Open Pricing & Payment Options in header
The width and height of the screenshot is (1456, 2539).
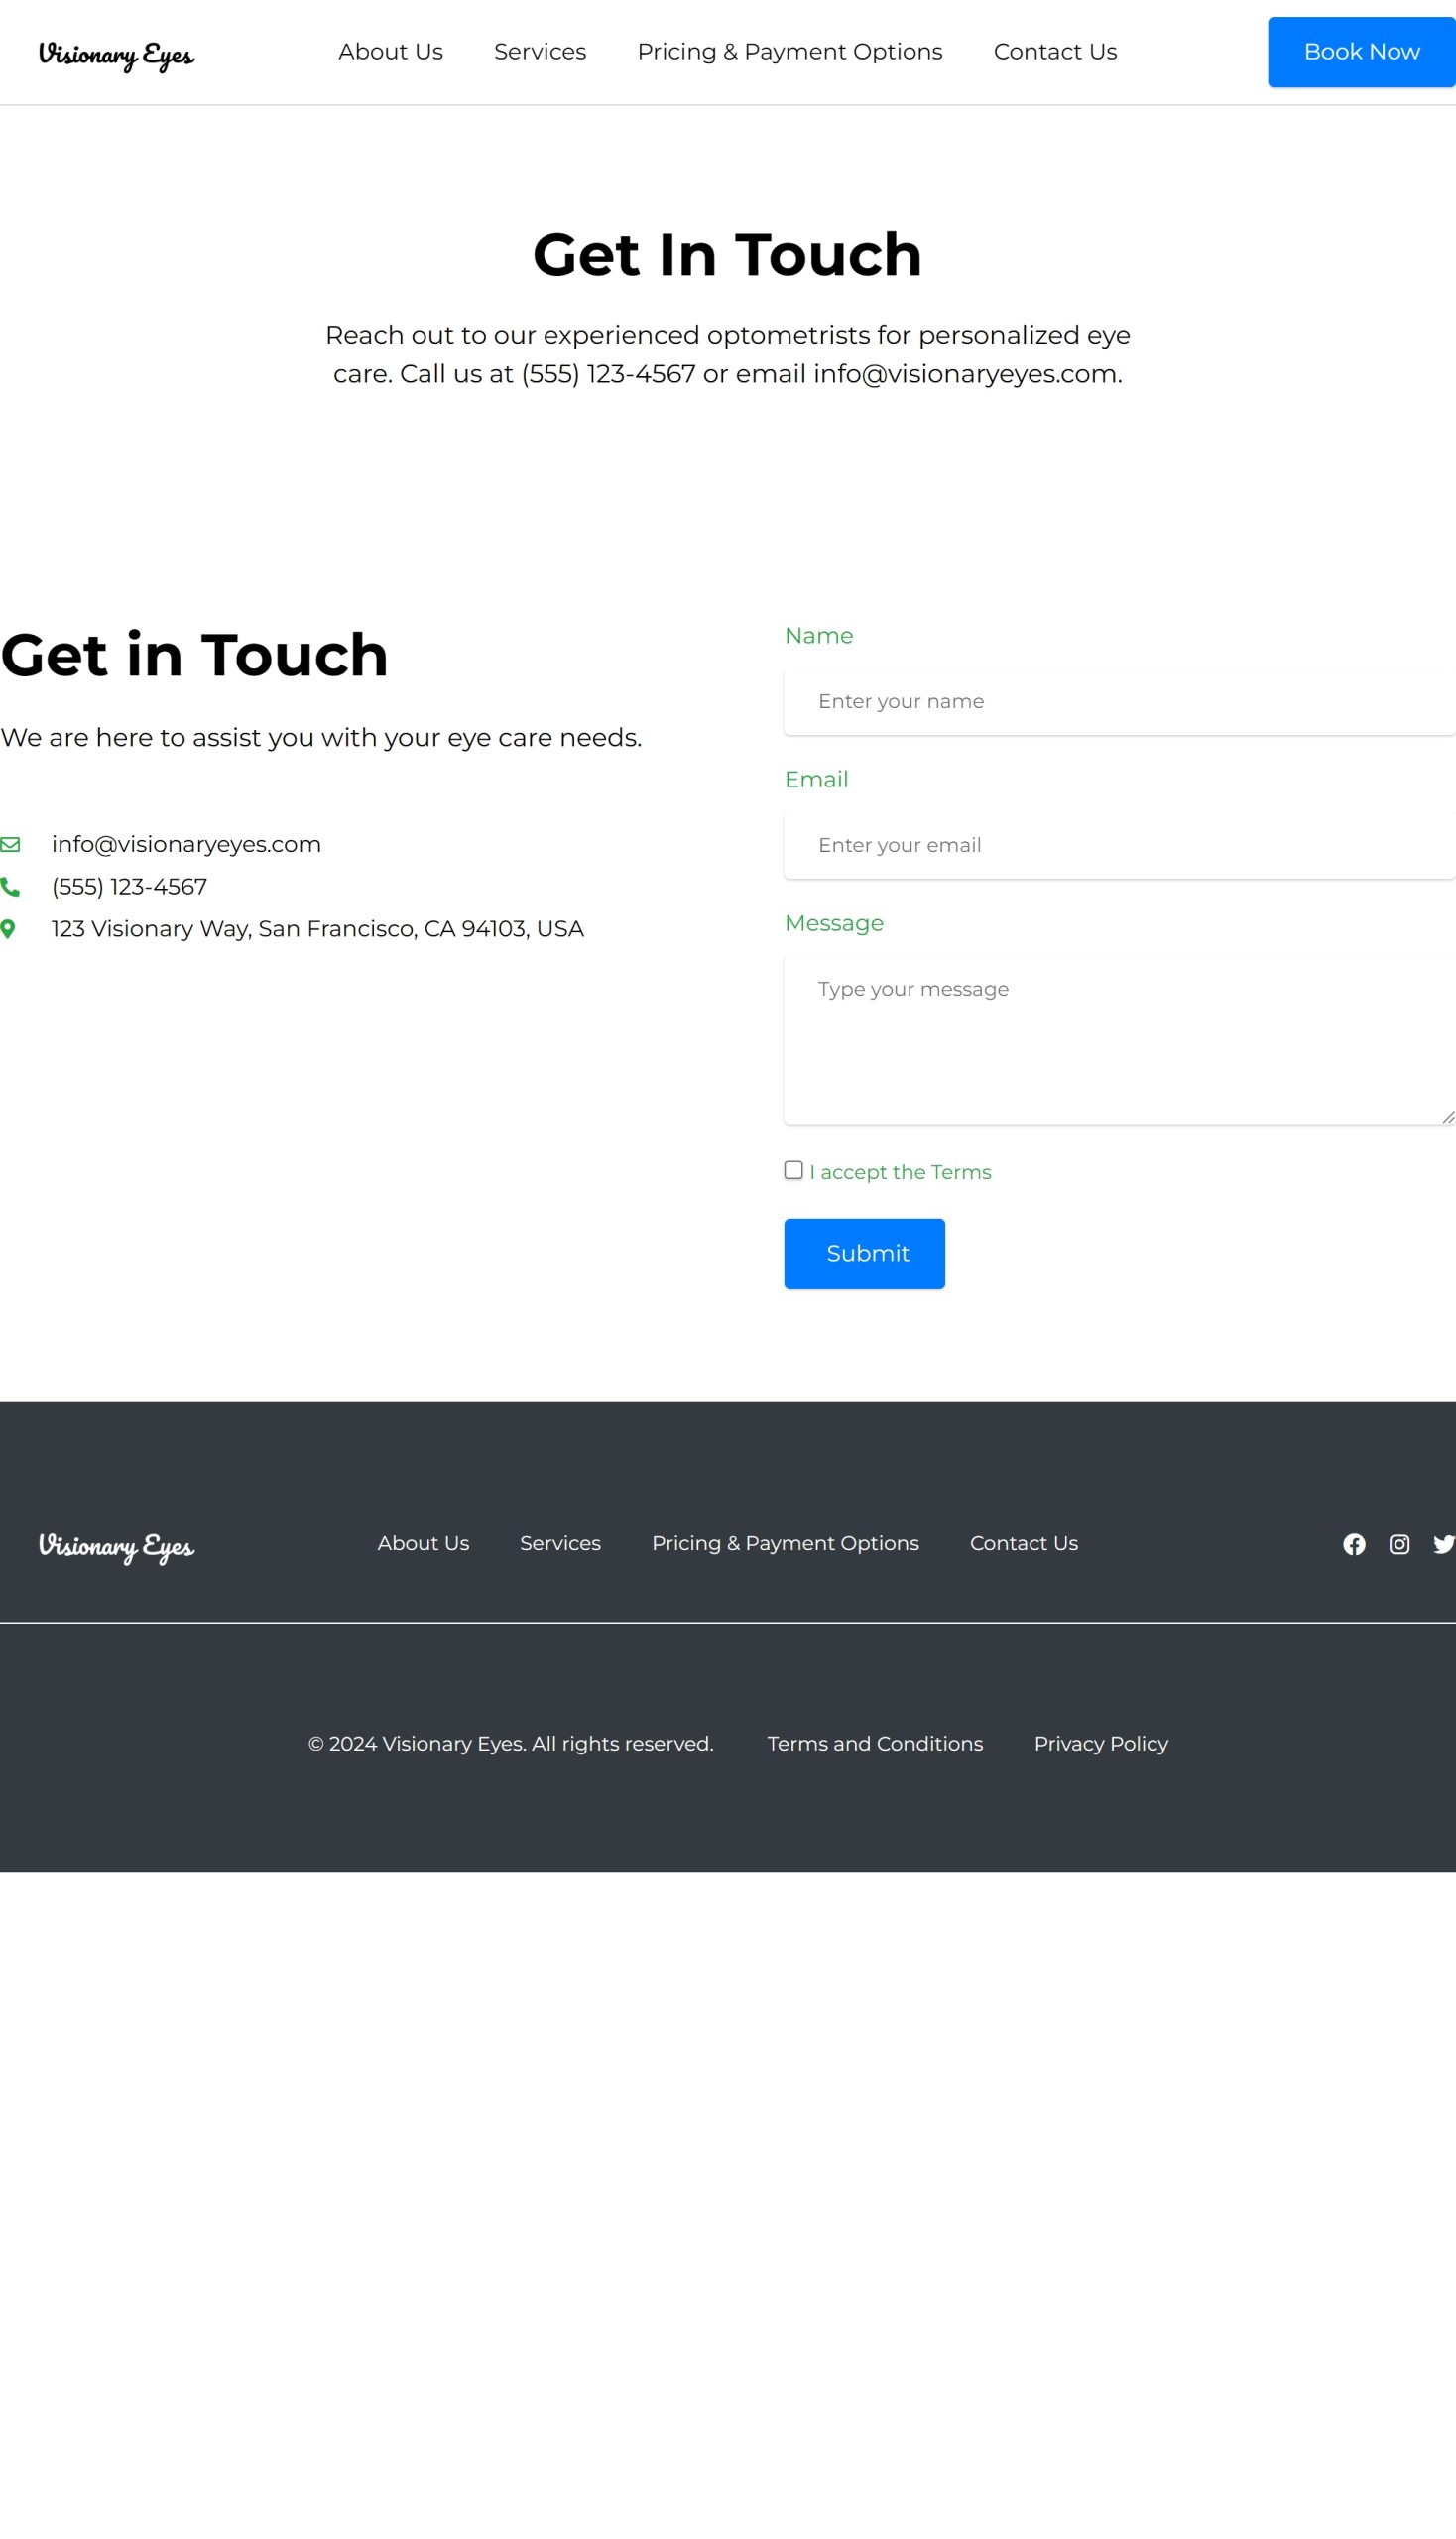tap(790, 52)
